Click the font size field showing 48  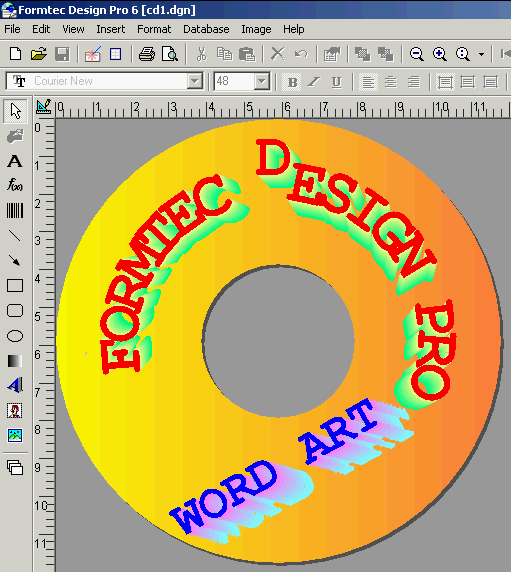point(234,81)
